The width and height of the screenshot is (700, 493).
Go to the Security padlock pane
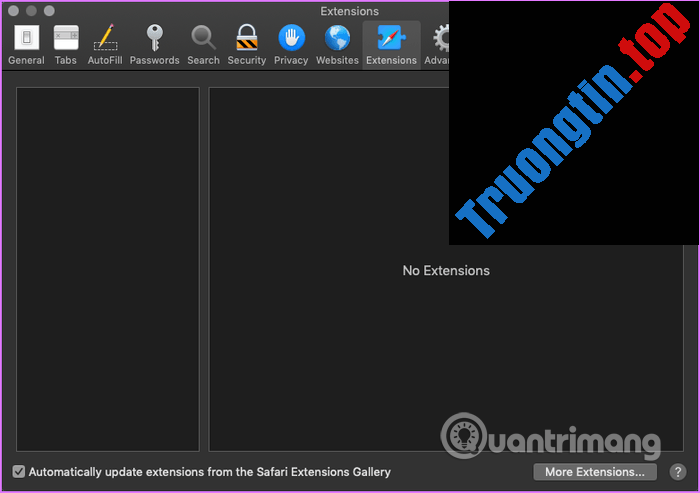point(246,44)
